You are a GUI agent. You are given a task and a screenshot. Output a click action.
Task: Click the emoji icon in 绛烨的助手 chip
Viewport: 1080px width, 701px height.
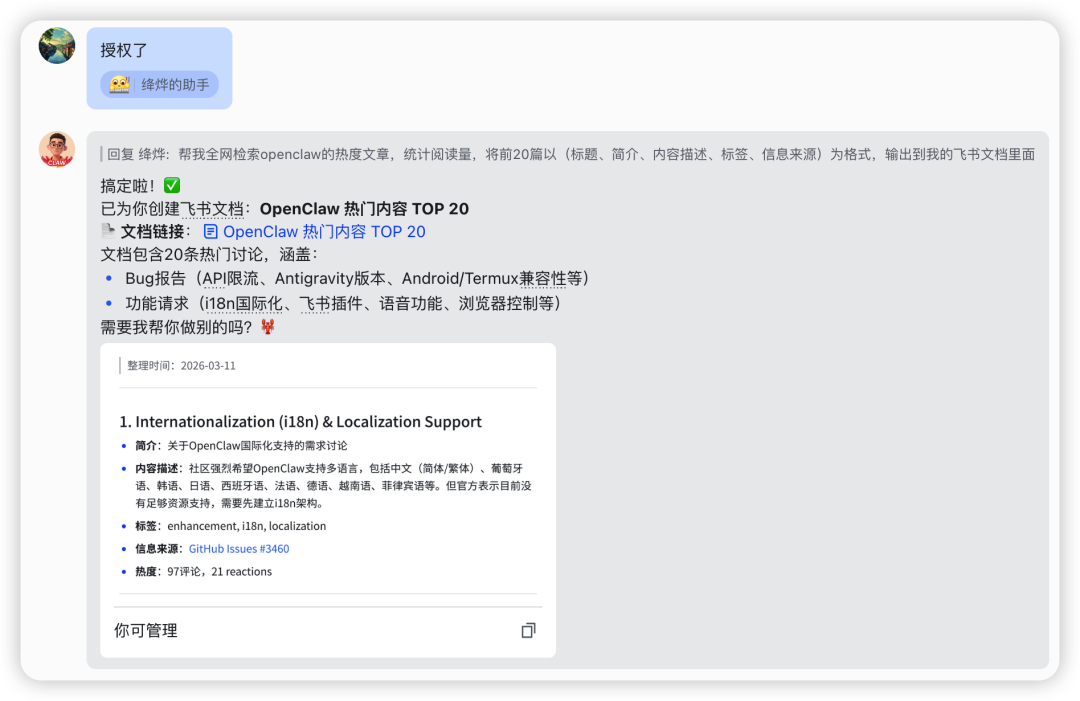119,85
